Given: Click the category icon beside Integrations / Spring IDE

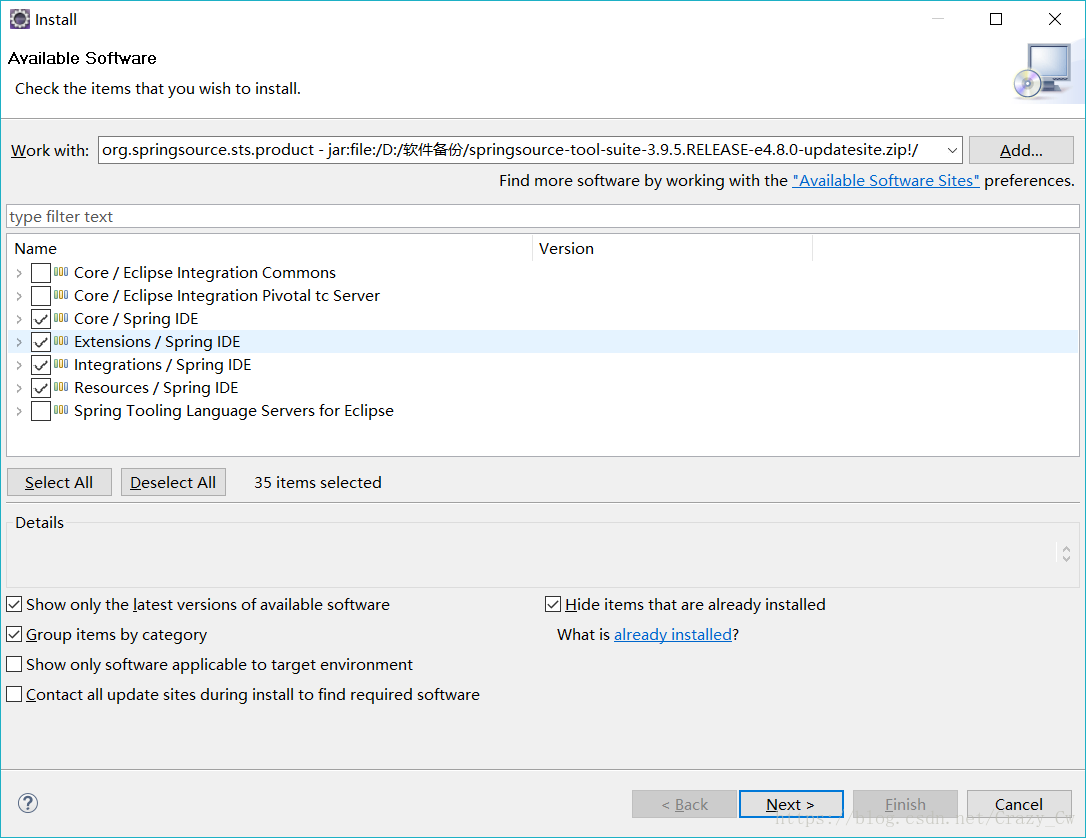Looking at the screenshot, I should tap(61, 364).
